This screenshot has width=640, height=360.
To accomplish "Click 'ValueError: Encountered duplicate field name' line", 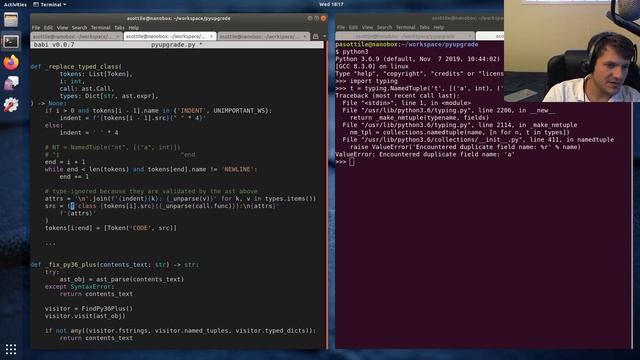I will point(425,155).
